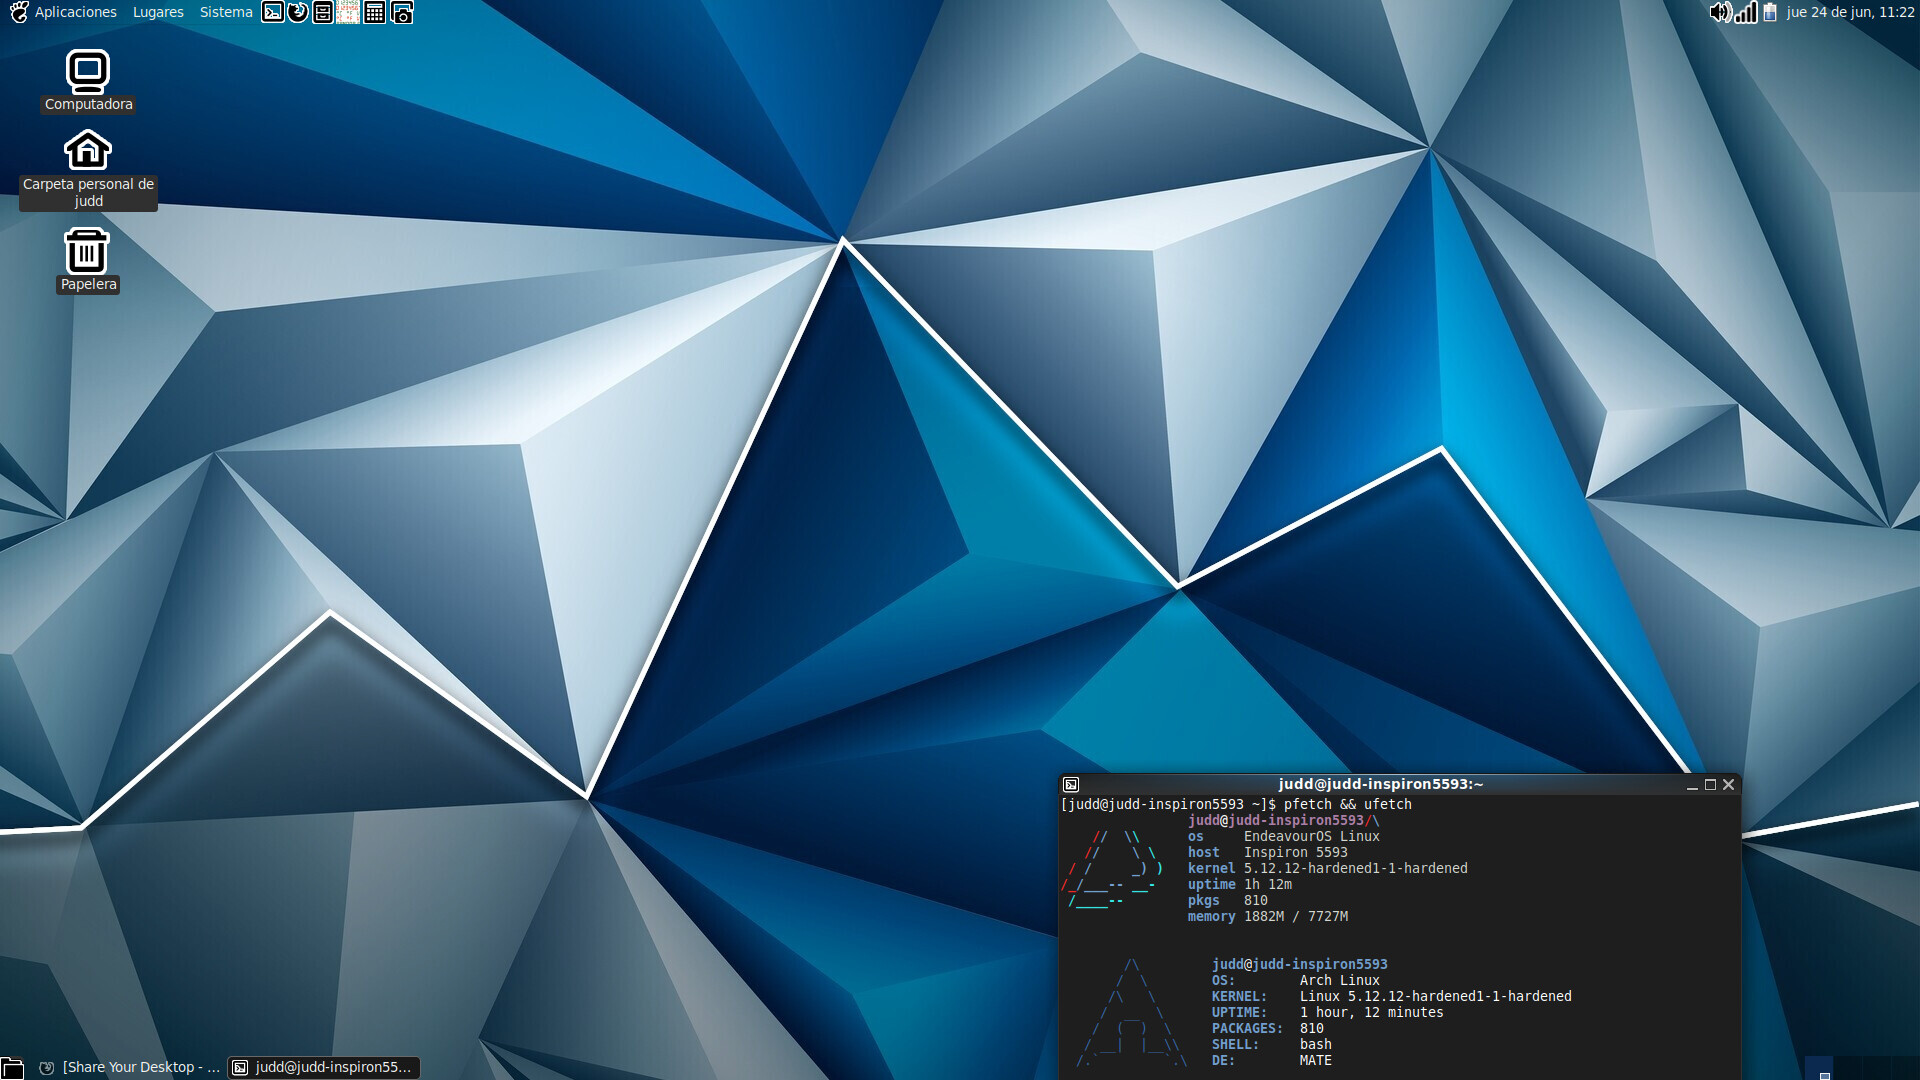Open the Sistema menu
Image resolution: width=1920 pixels, height=1080 pixels.
[x=226, y=12]
